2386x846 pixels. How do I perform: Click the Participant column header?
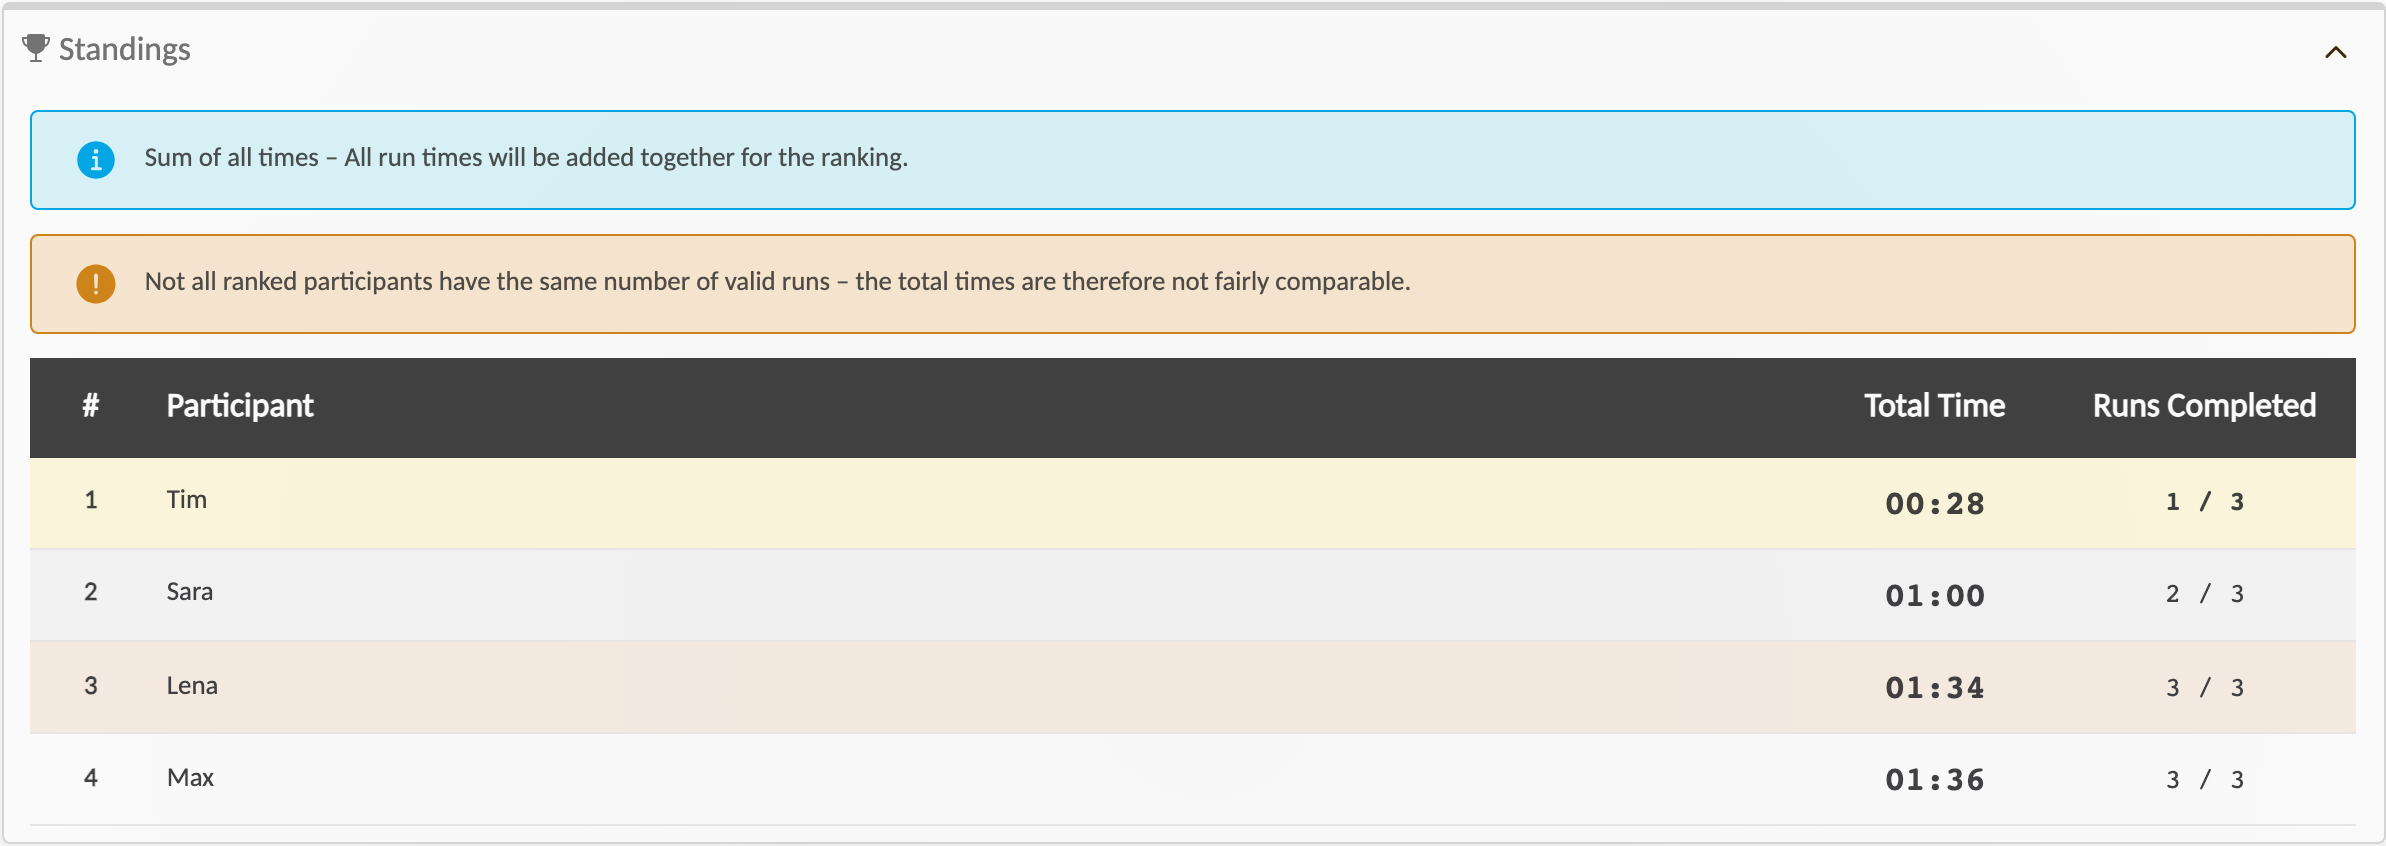240,405
